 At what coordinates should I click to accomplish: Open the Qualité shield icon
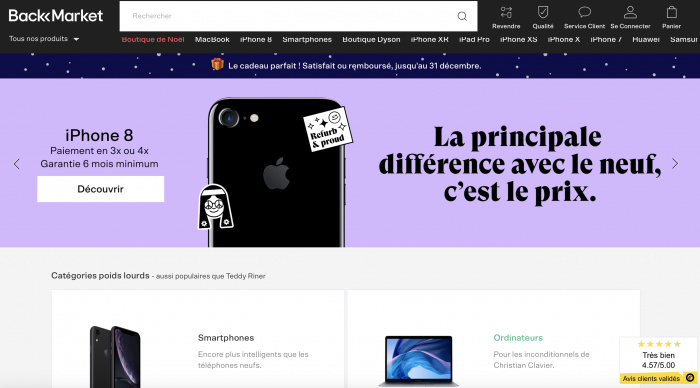tap(543, 12)
